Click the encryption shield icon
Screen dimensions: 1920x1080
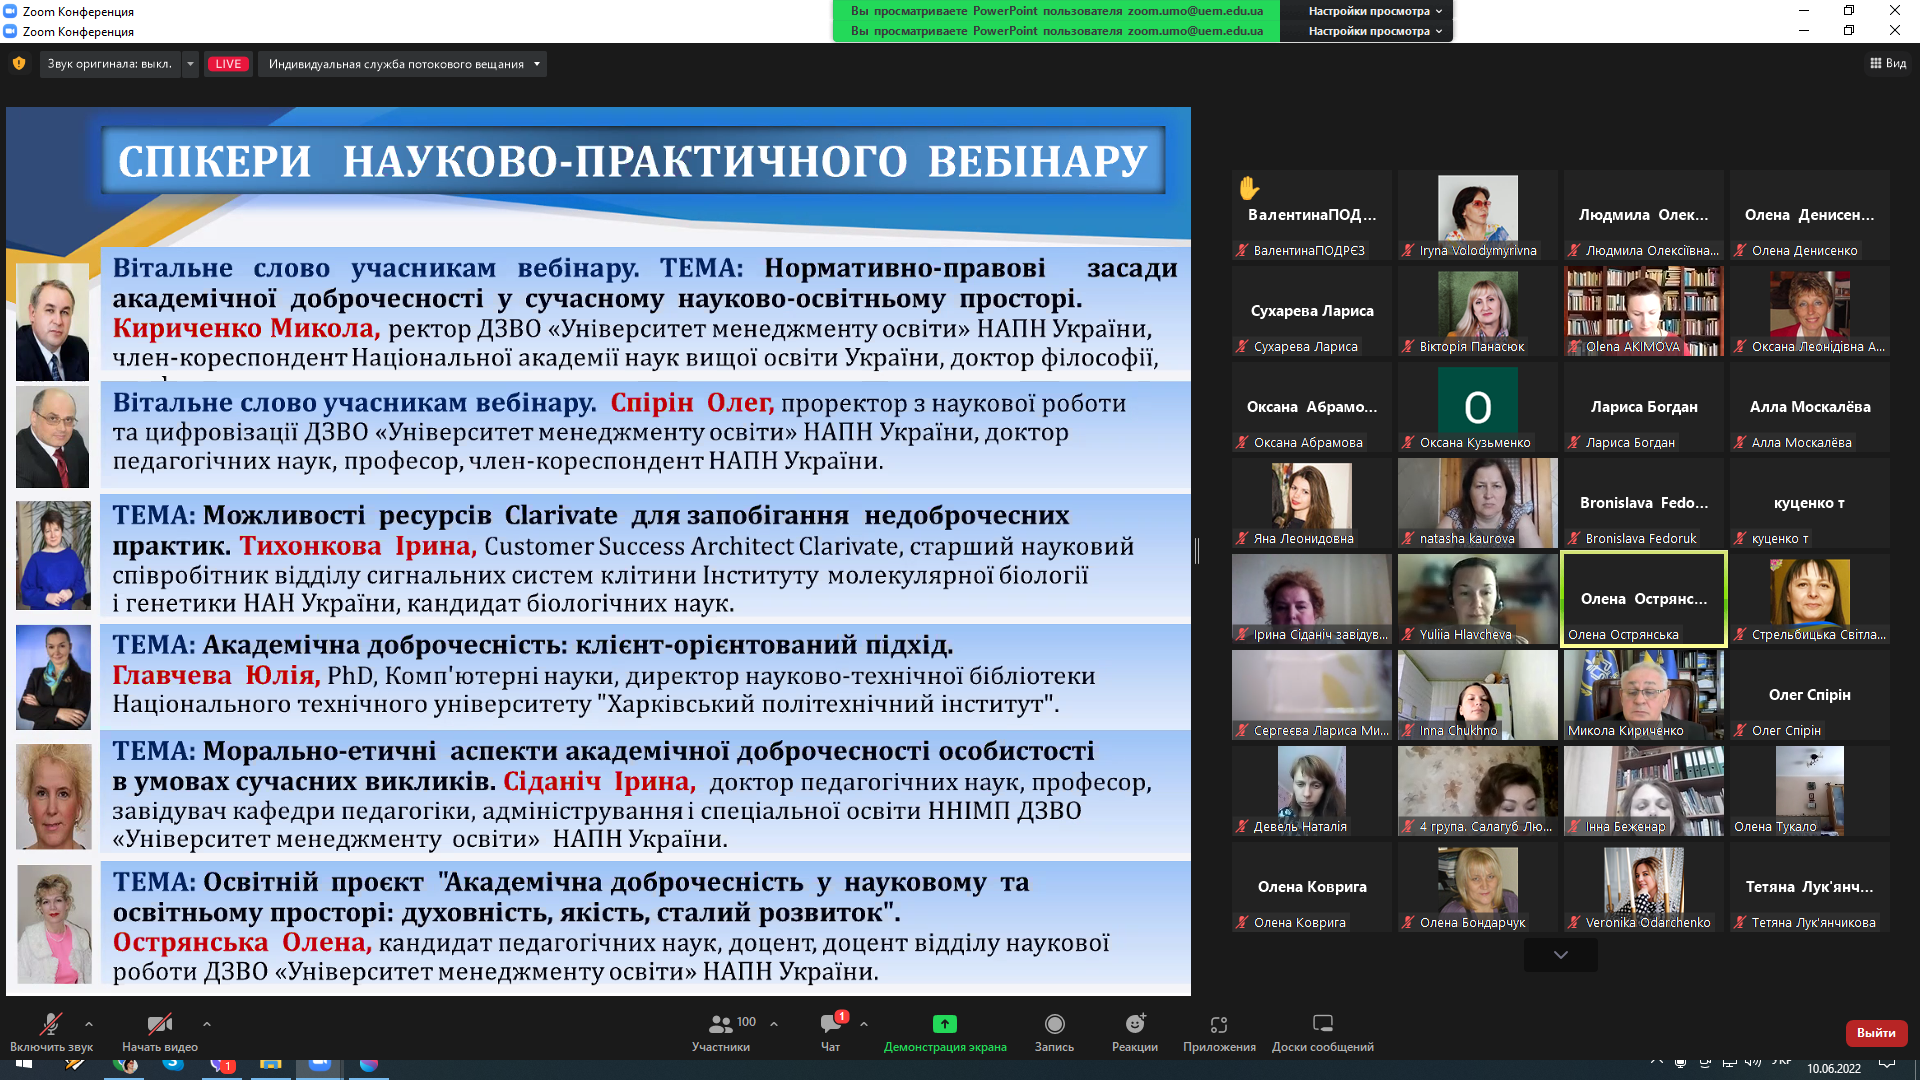coord(19,64)
